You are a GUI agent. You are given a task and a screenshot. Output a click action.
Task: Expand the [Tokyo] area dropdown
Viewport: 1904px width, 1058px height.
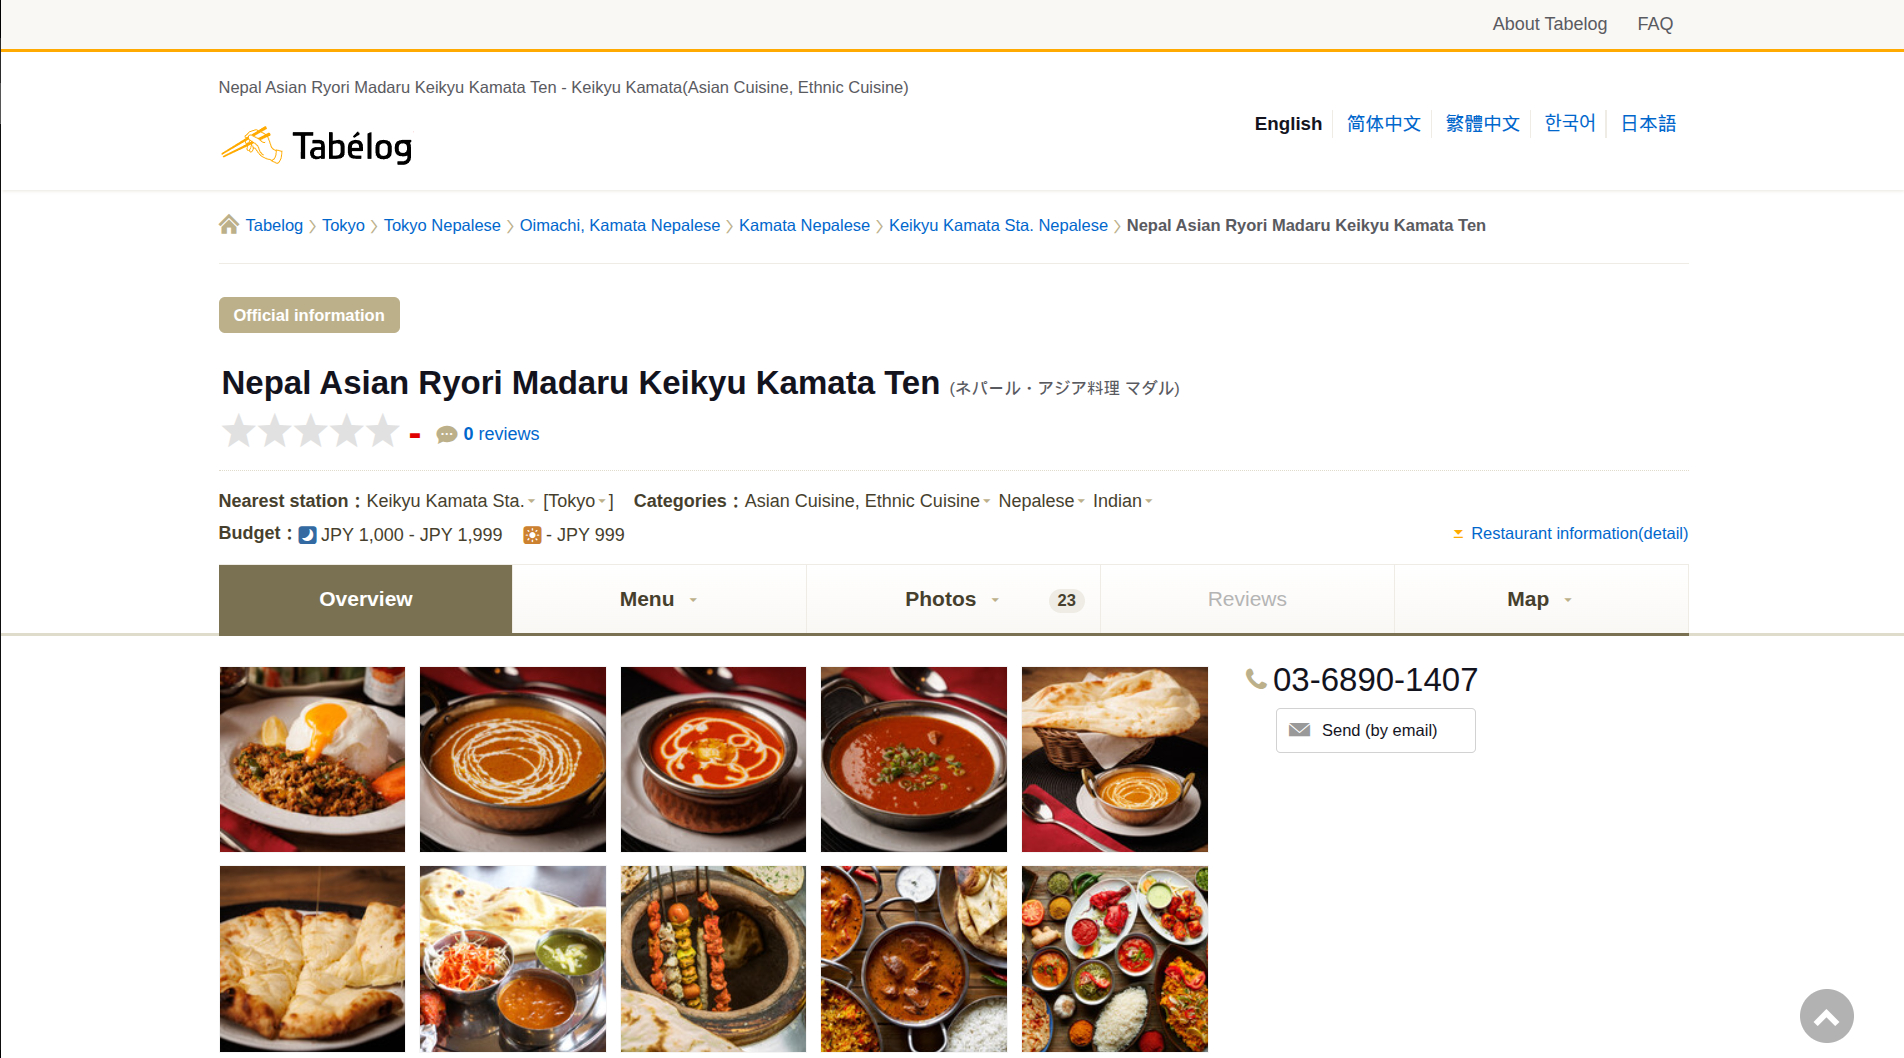[x=578, y=501]
